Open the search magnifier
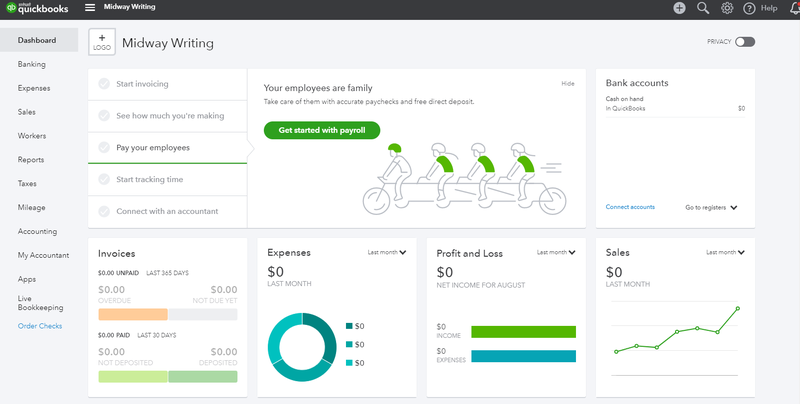The image size is (800, 404). click(x=703, y=8)
